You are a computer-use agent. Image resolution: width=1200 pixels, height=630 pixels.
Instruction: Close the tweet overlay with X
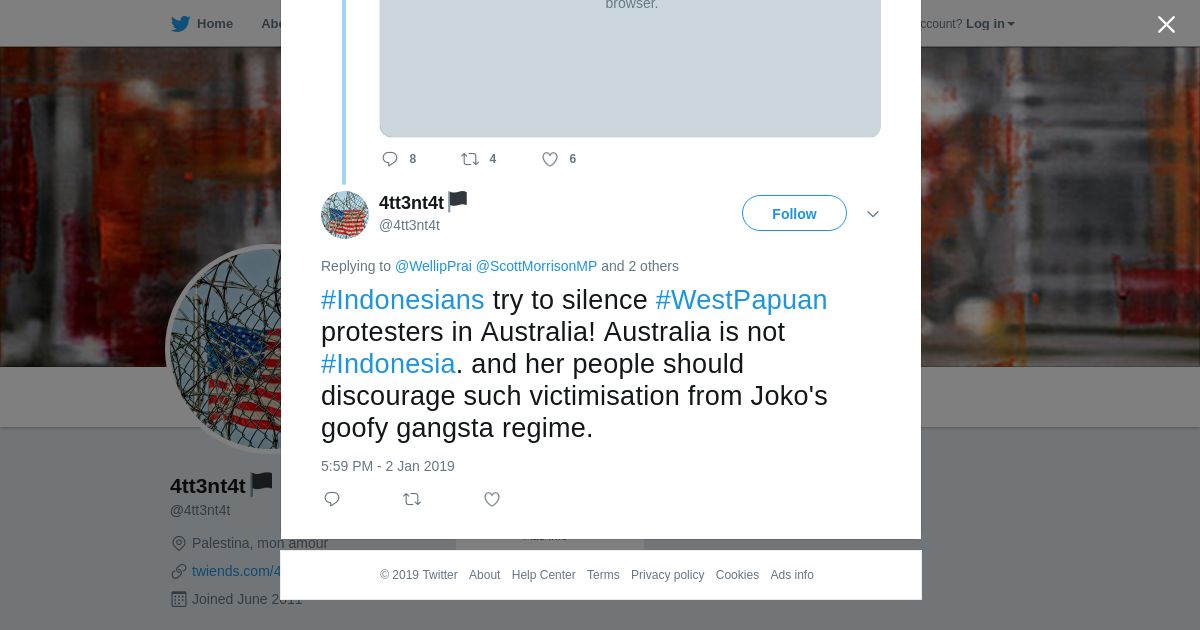1166,25
